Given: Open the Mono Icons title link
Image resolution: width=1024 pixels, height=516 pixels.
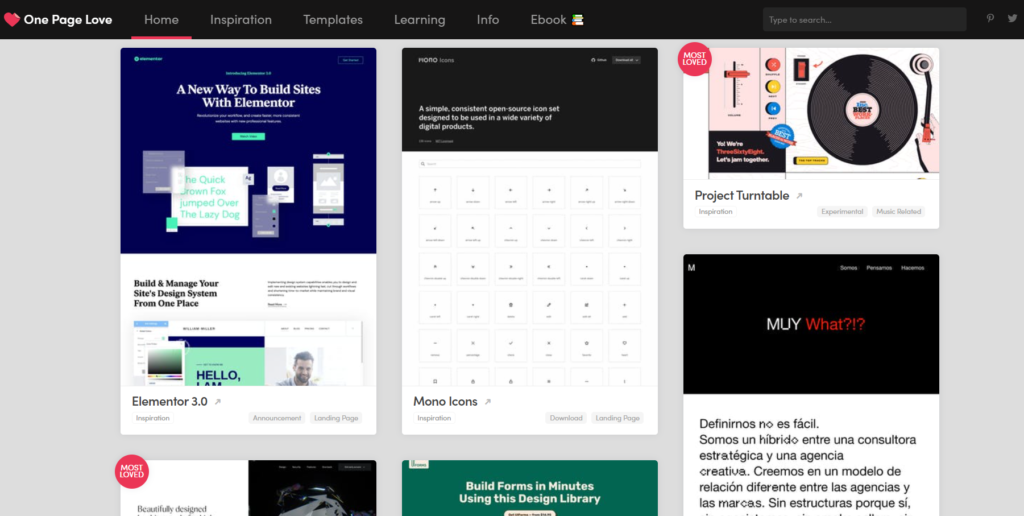Looking at the screenshot, I should (445, 402).
